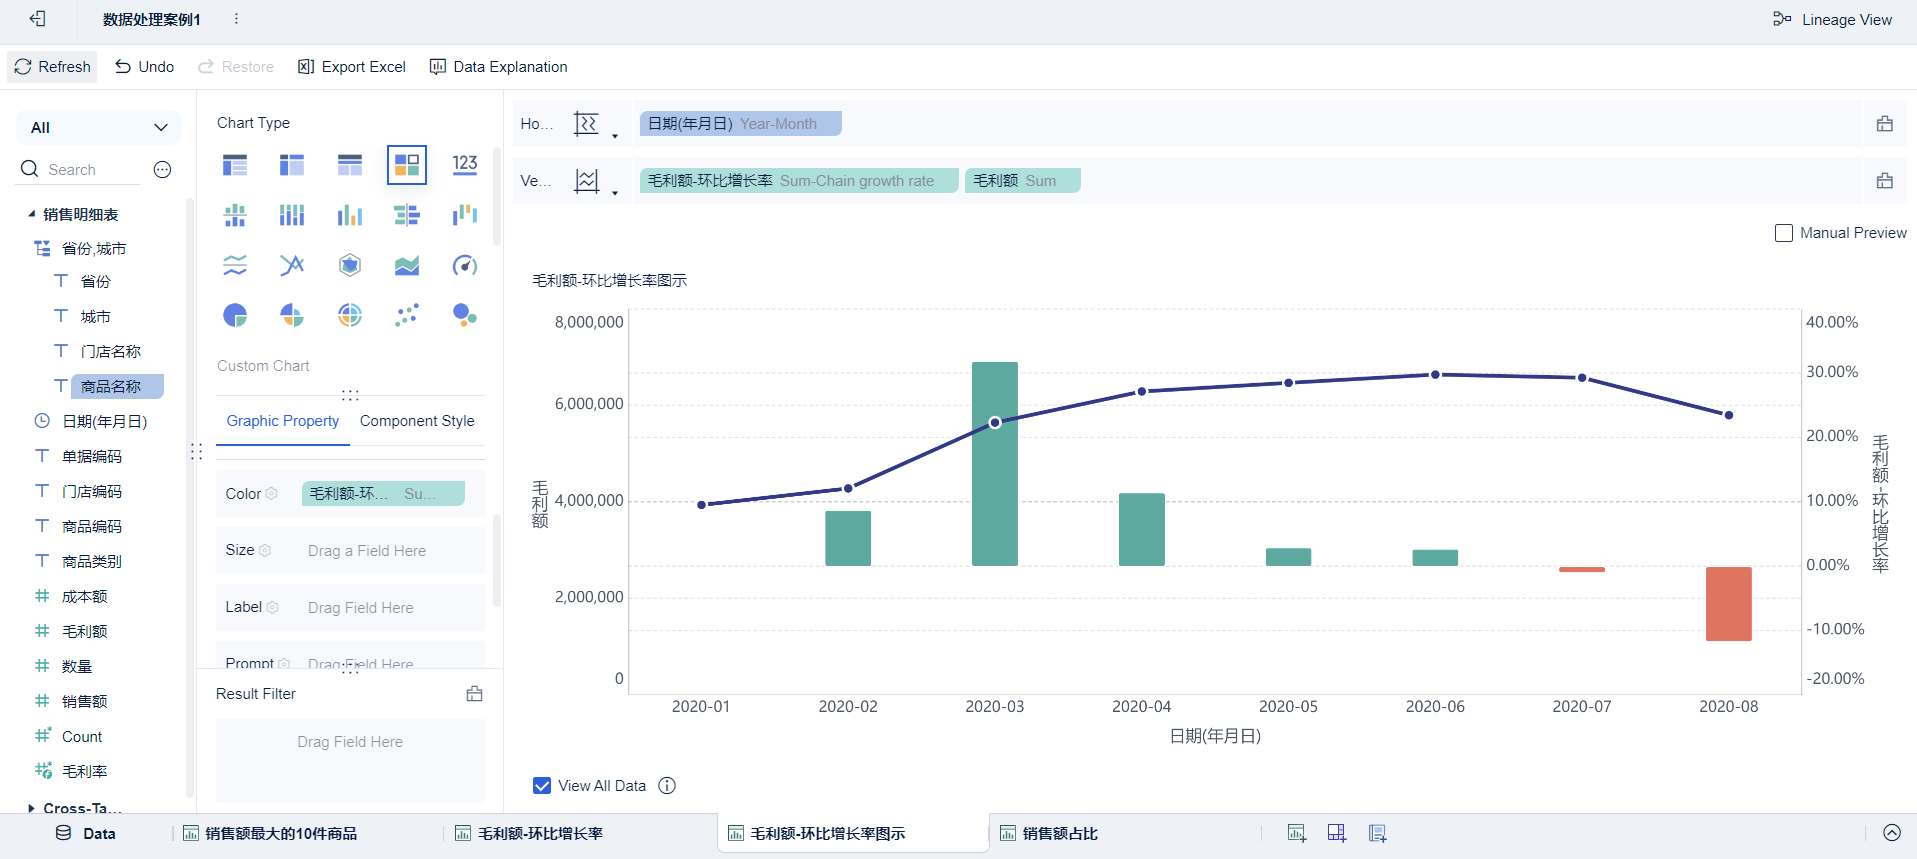Enable the Manual Preview checkbox
Screen dimensions: 1917x859
click(1783, 233)
